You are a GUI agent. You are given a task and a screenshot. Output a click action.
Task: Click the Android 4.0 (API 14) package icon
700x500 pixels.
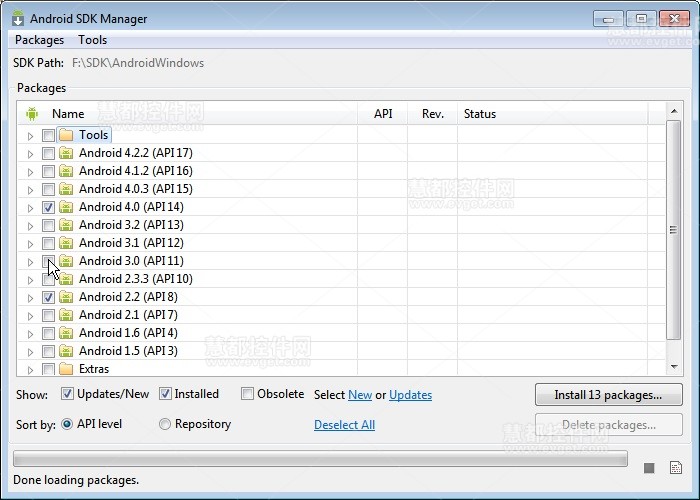click(66, 207)
